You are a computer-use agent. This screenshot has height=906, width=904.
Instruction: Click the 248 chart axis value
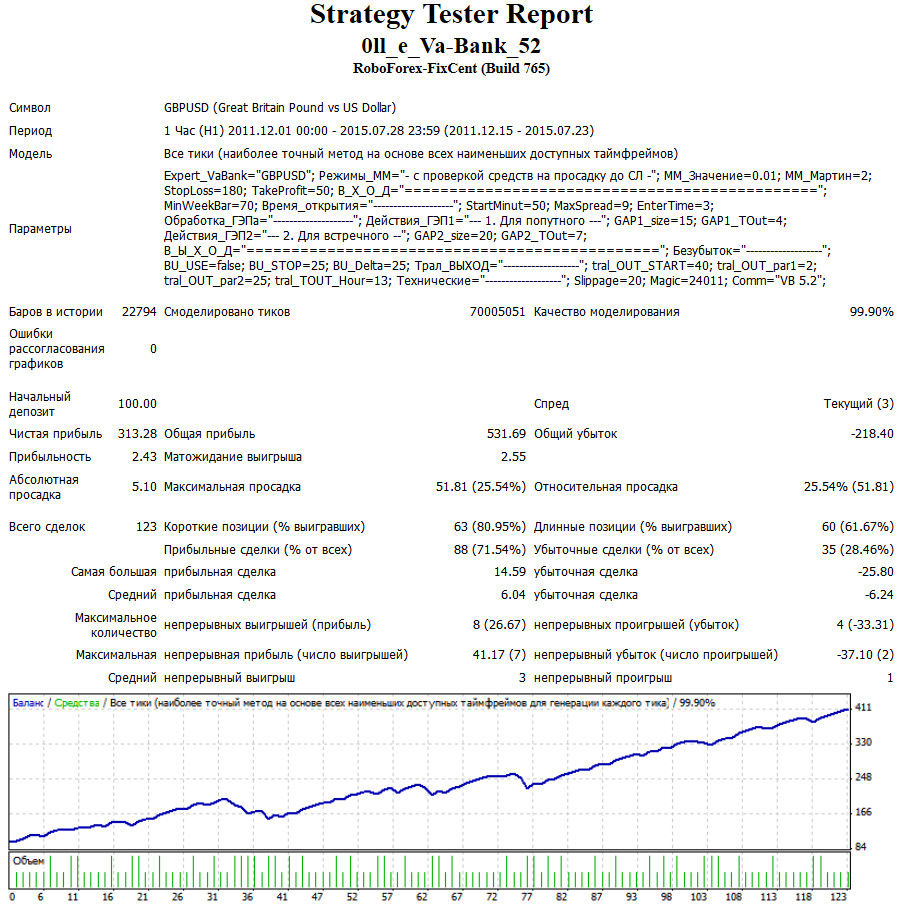click(863, 777)
